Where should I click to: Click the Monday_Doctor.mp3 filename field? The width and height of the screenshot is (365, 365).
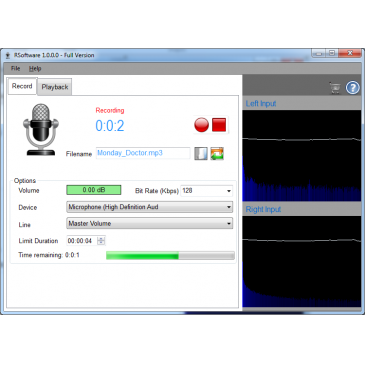[143, 153]
